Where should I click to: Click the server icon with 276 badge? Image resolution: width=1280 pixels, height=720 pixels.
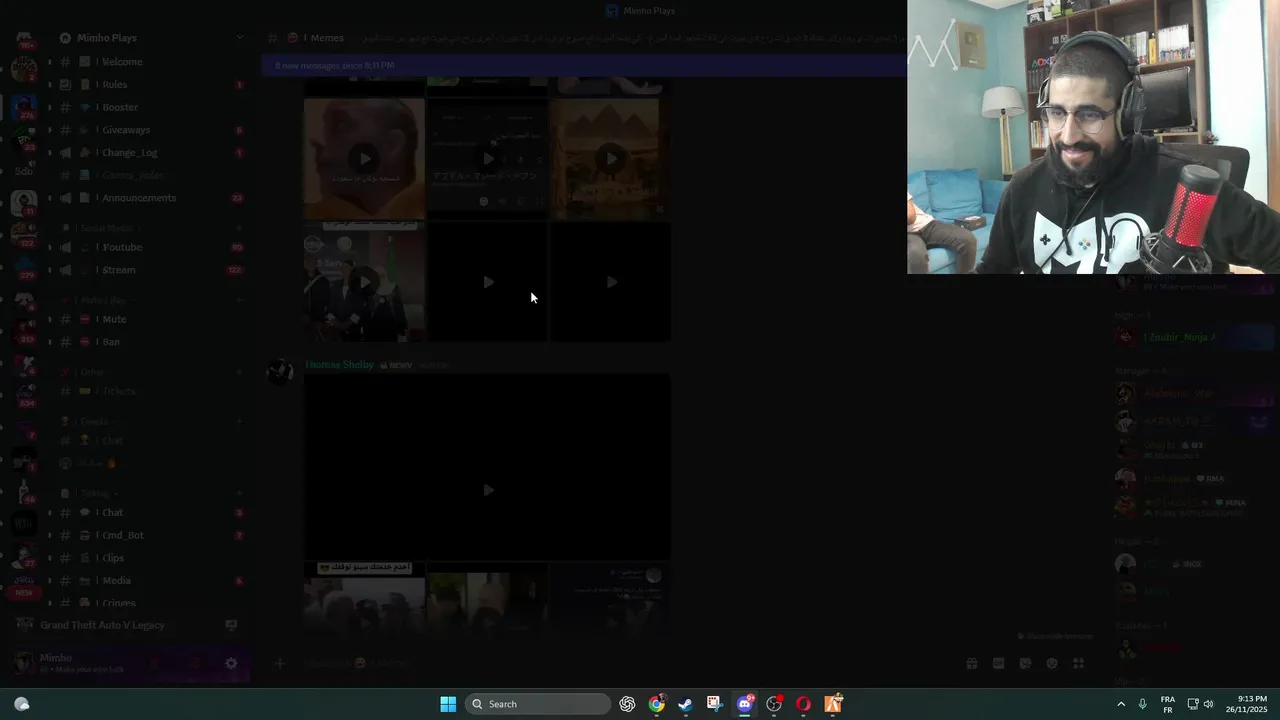(x=24, y=108)
